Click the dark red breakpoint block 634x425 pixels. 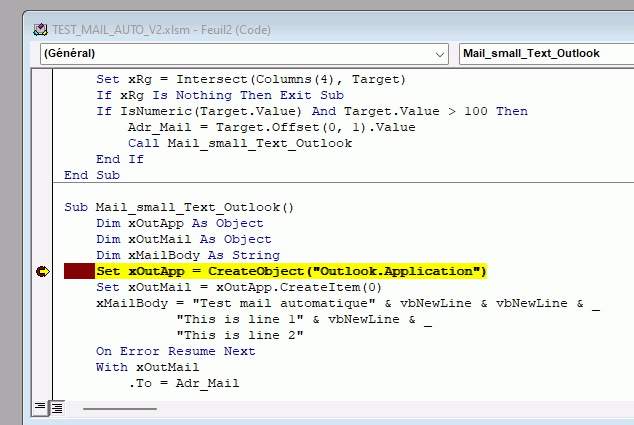point(79,272)
